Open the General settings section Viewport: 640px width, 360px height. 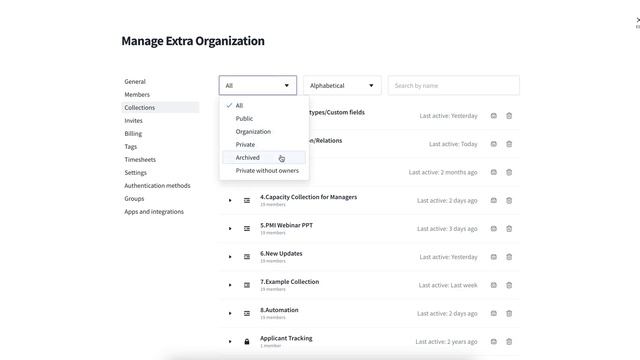click(x=135, y=82)
